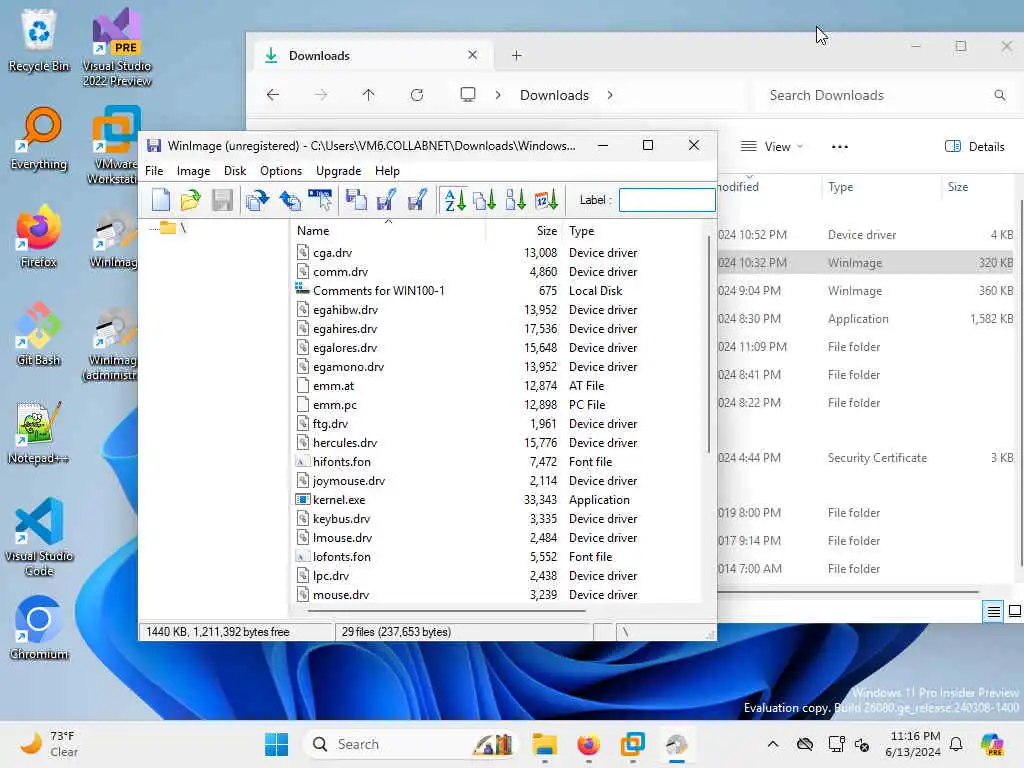Click the second floppy brush toolbar icon
The width and height of the screenshot is (1024, 768).
(x=417, y=200)
